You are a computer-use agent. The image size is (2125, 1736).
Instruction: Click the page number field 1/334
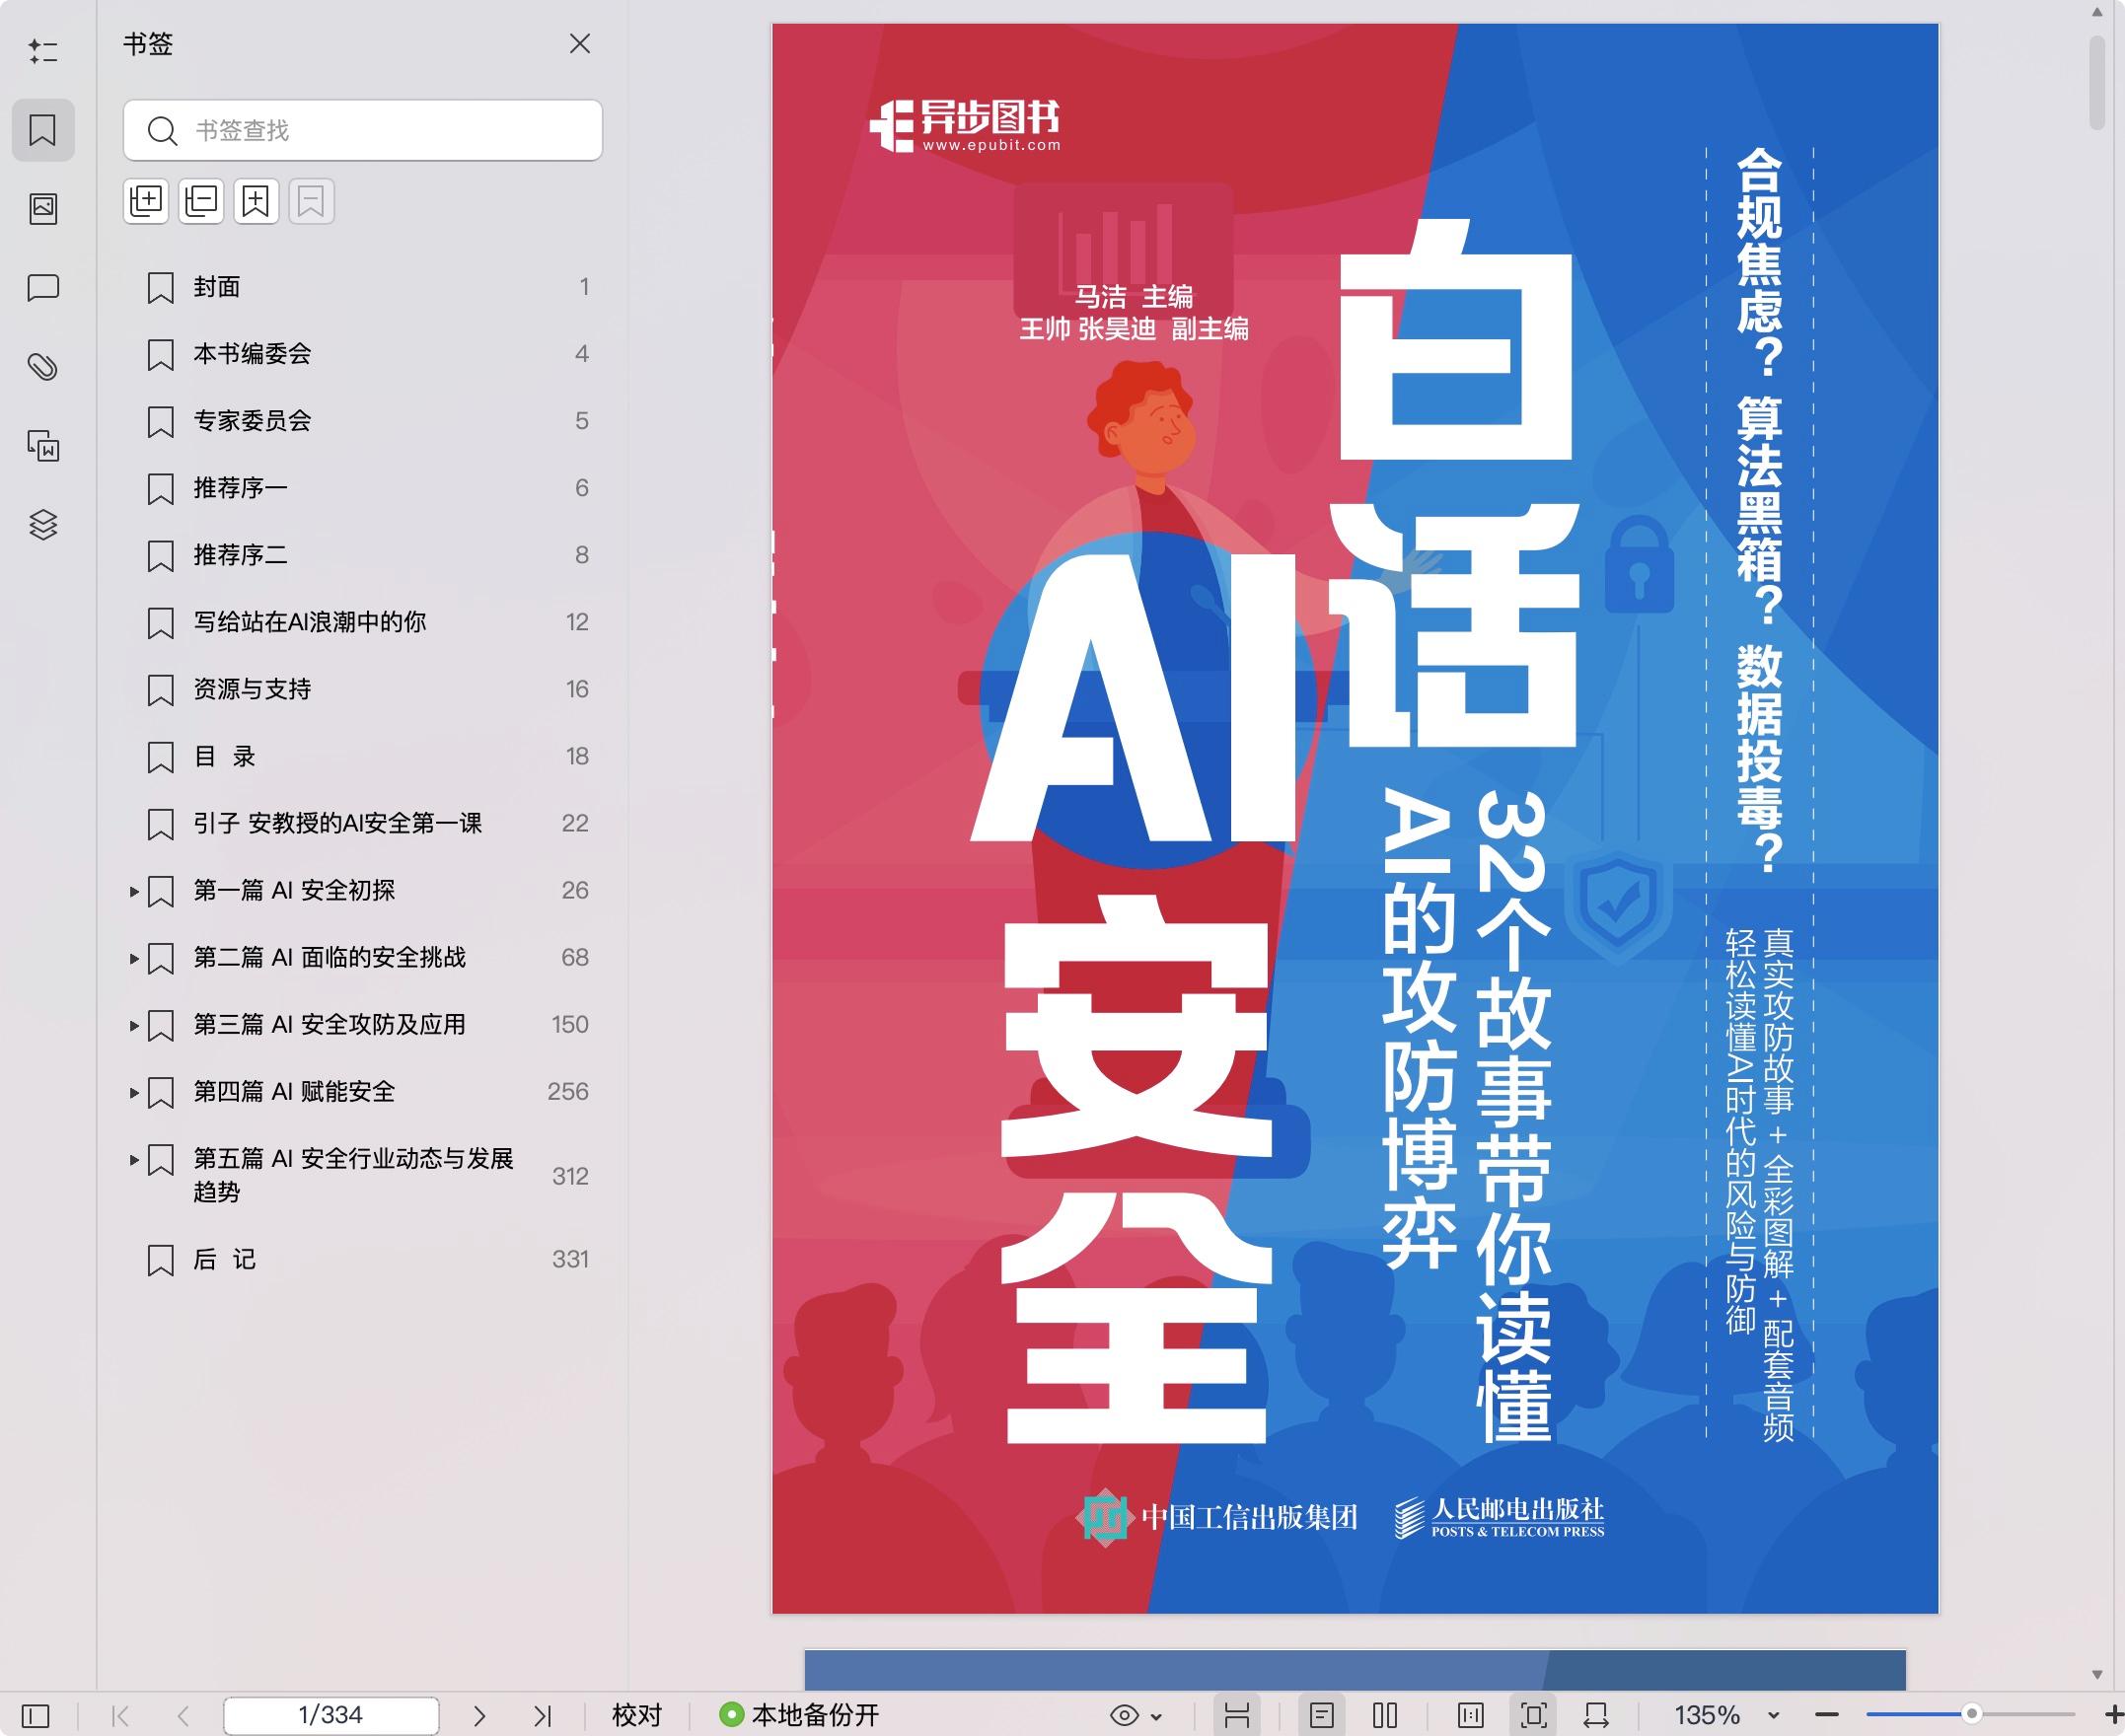pyautogui.click(x=331, y=1715)
